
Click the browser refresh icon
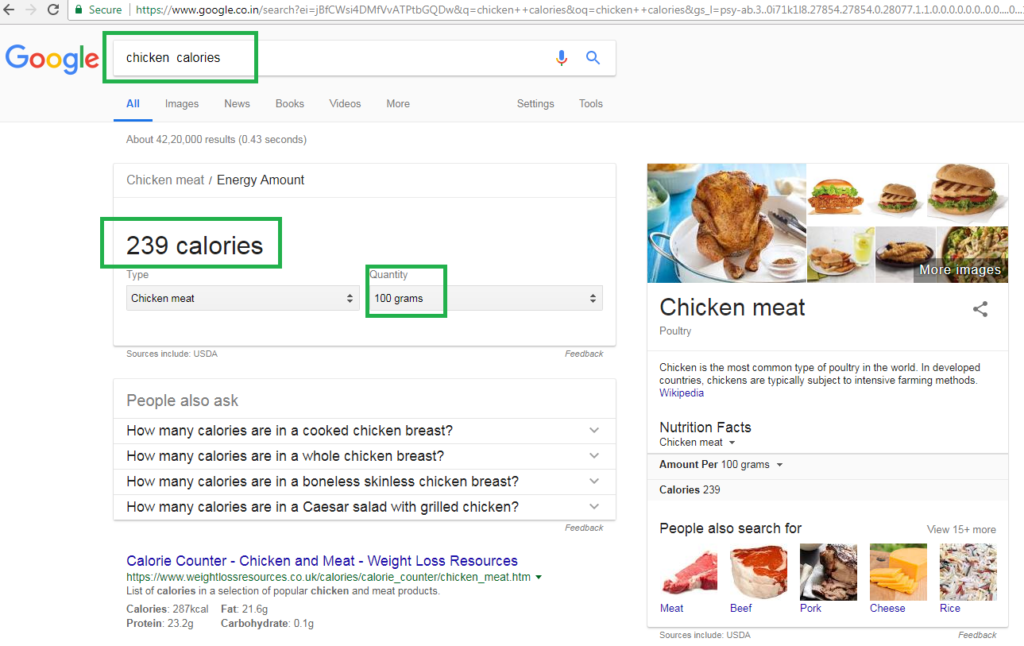point(53,10)
